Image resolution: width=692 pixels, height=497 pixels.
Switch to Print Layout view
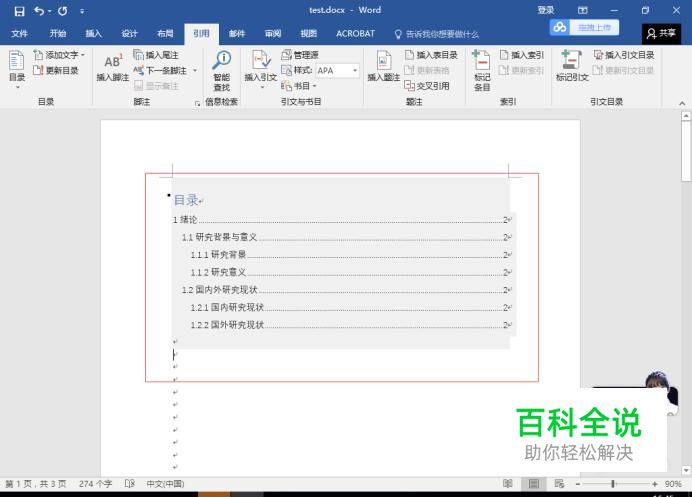coord(534,484)
